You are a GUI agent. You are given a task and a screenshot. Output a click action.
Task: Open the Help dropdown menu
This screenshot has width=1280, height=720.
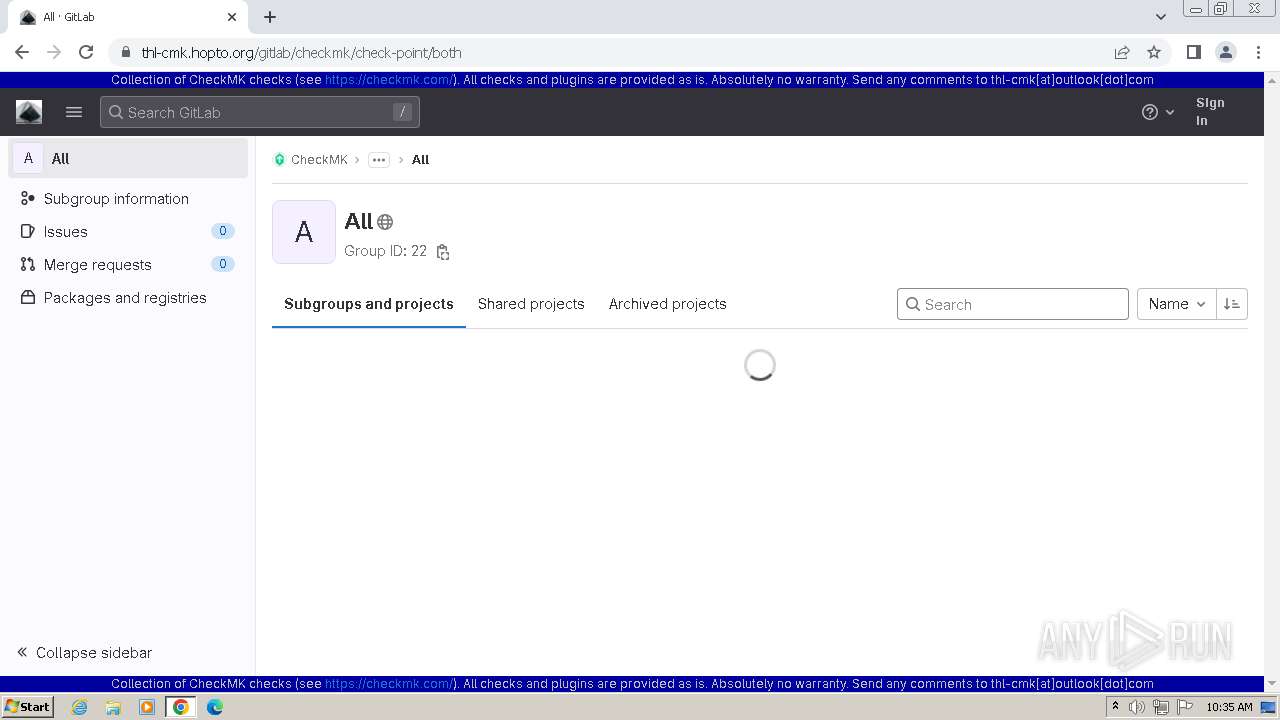(1158, 112)
